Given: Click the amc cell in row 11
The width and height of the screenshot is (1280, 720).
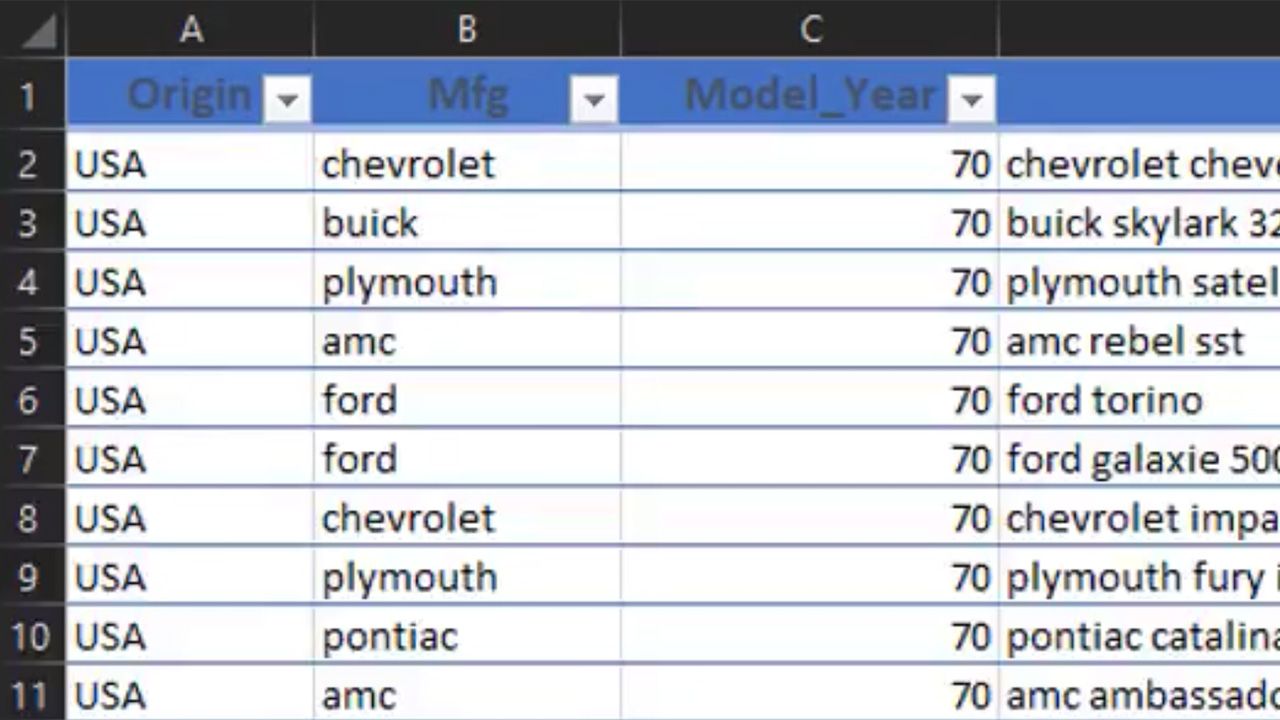Looking at the screenshot, I should (466, 694).
